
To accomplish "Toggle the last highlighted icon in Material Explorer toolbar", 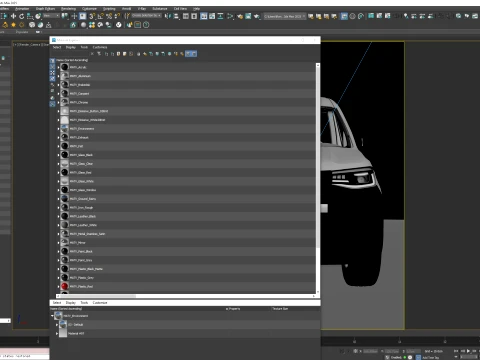I will [x=194, y=54].
